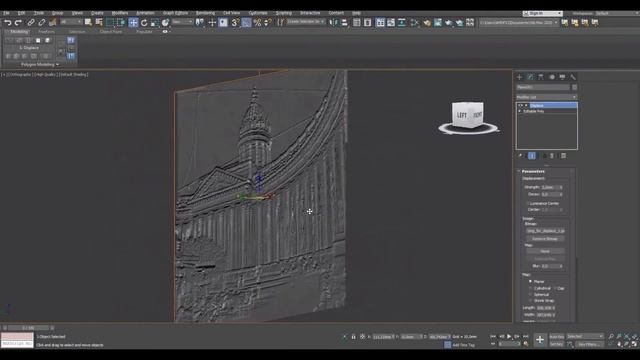Open the Modifier List dropdown
Screen dimensions: 640x360
coord(547,97)
